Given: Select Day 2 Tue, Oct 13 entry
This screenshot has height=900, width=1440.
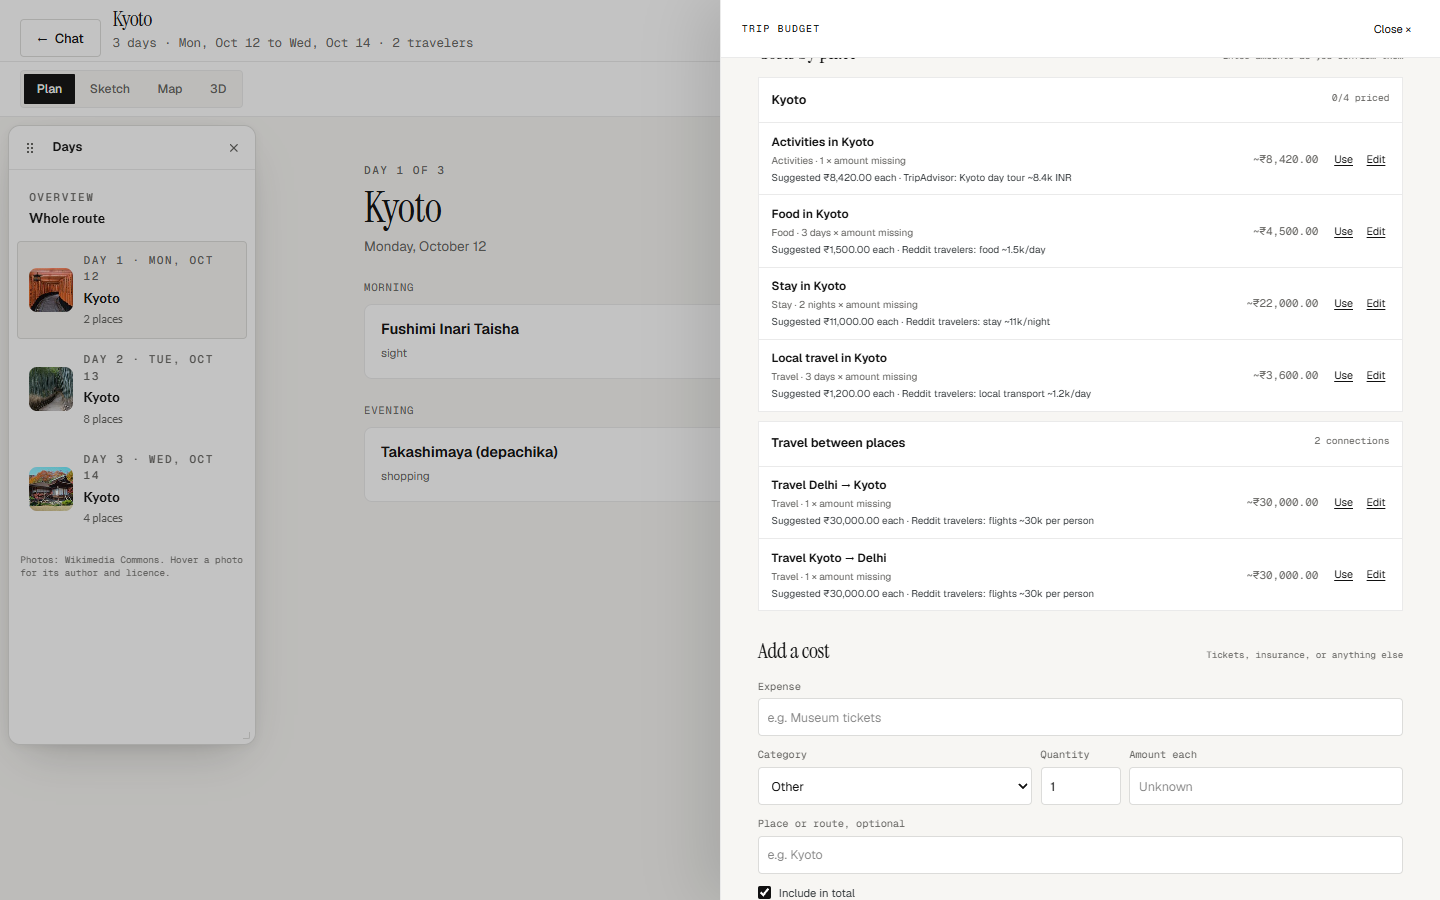Looking at the screenshot, I should click(132, 389).
